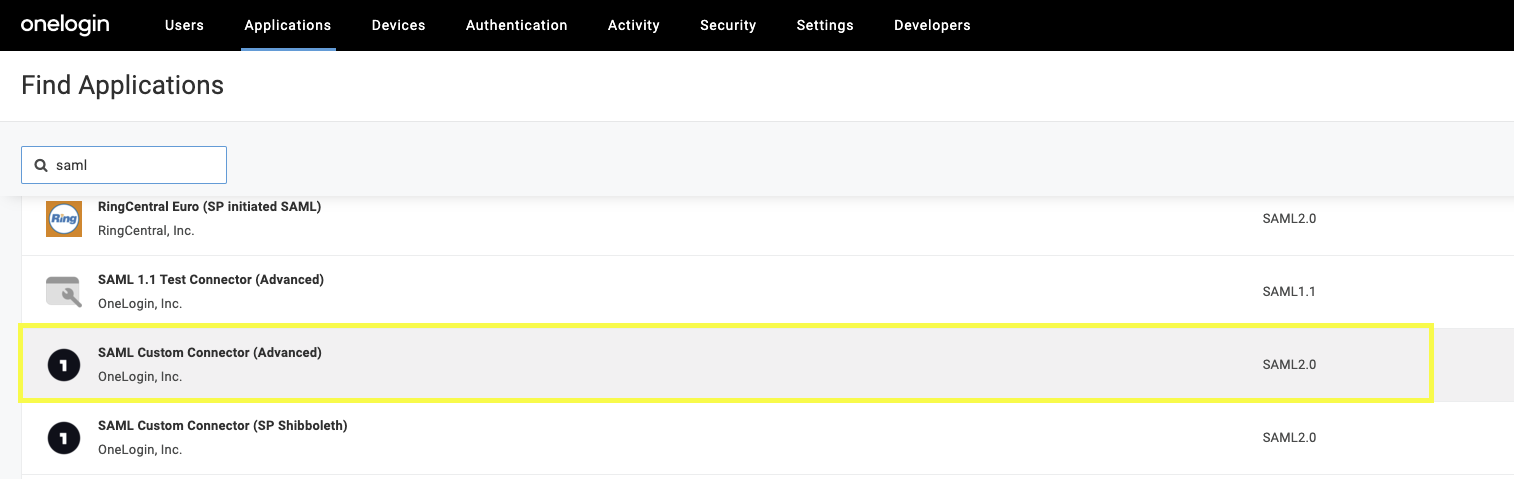The image size is (1514, 479).
Task: Select SAML Custom Connector (Advanced) title
Action: tap(209, 353)
